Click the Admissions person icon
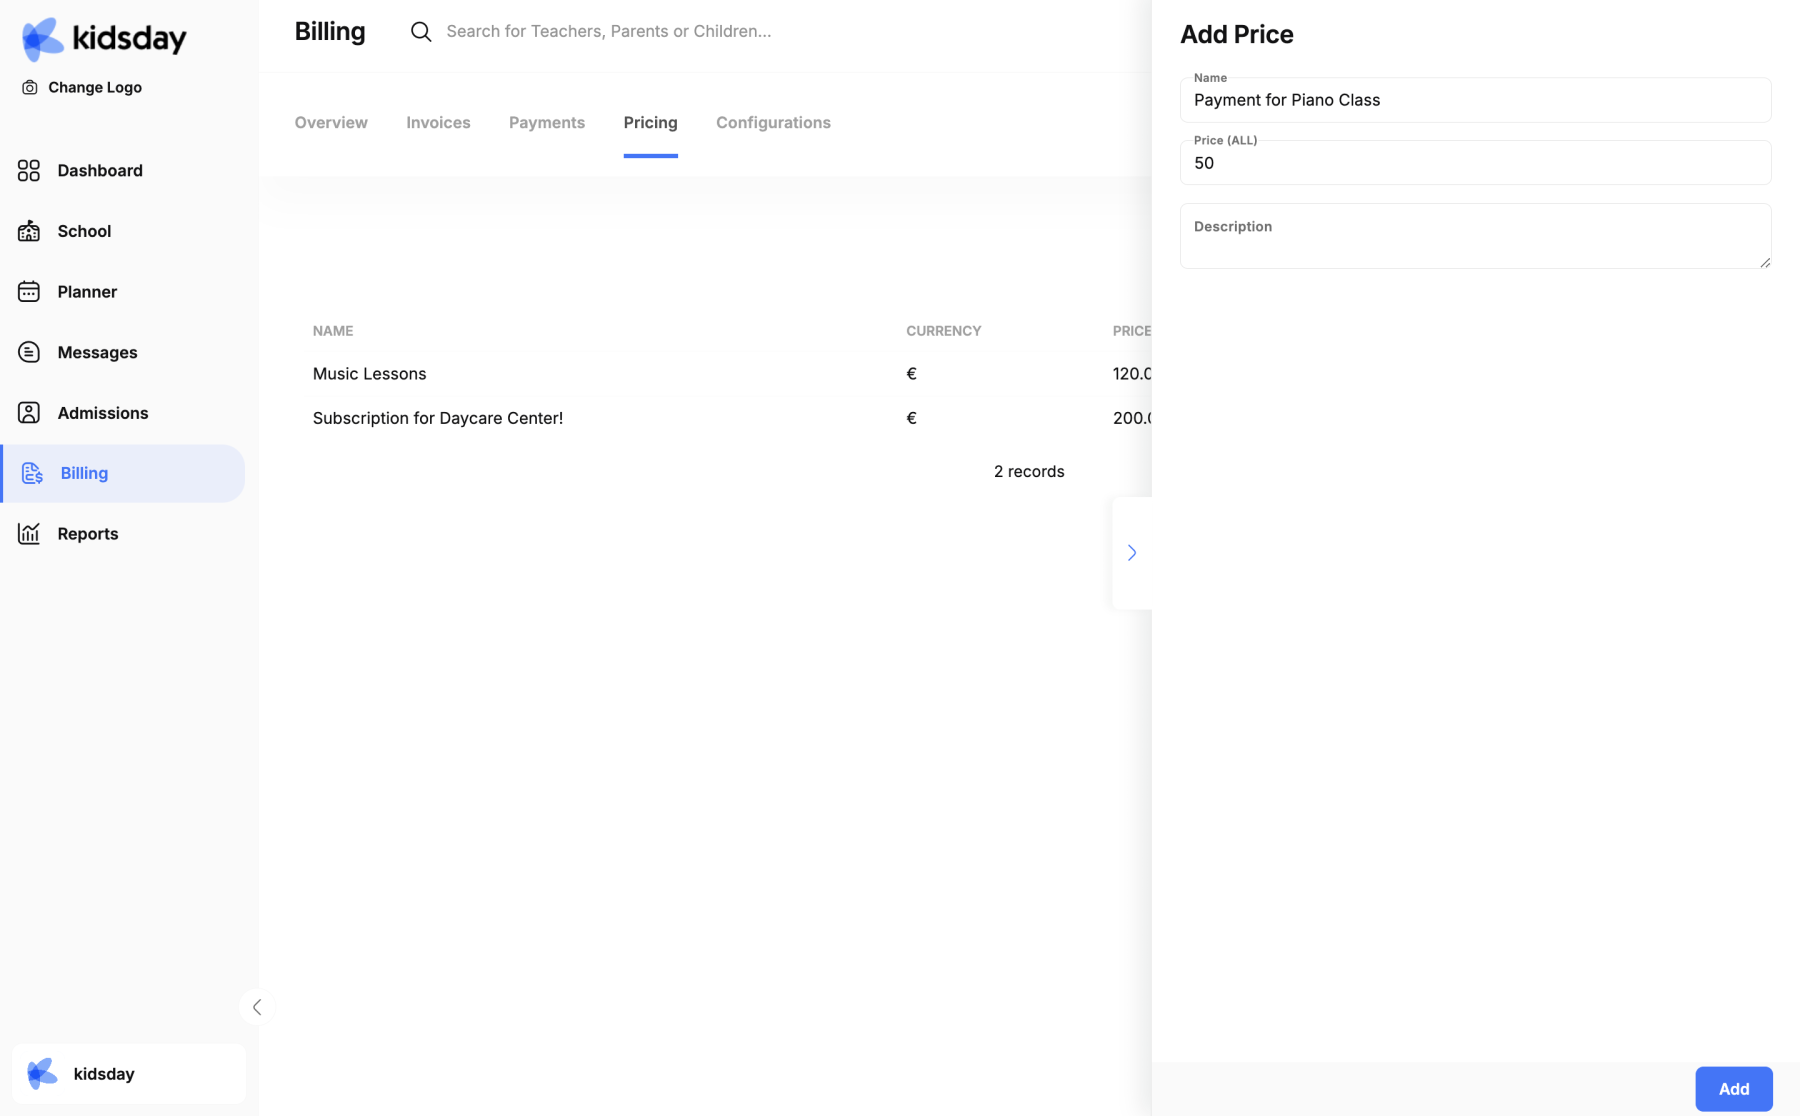This screenshot has width=1800, height=1116. tap(29, 413)
